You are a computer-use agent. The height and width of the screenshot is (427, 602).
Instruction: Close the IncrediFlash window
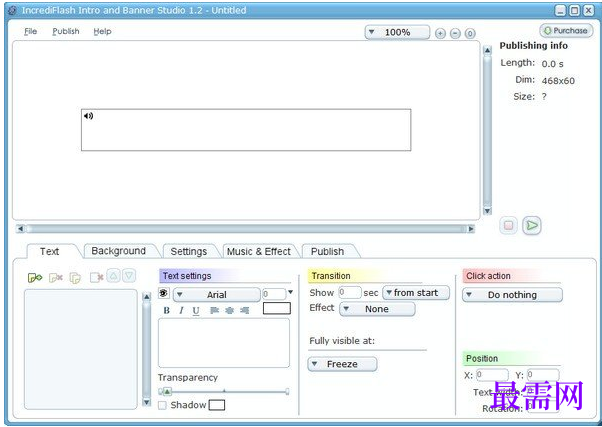[589, 10]
